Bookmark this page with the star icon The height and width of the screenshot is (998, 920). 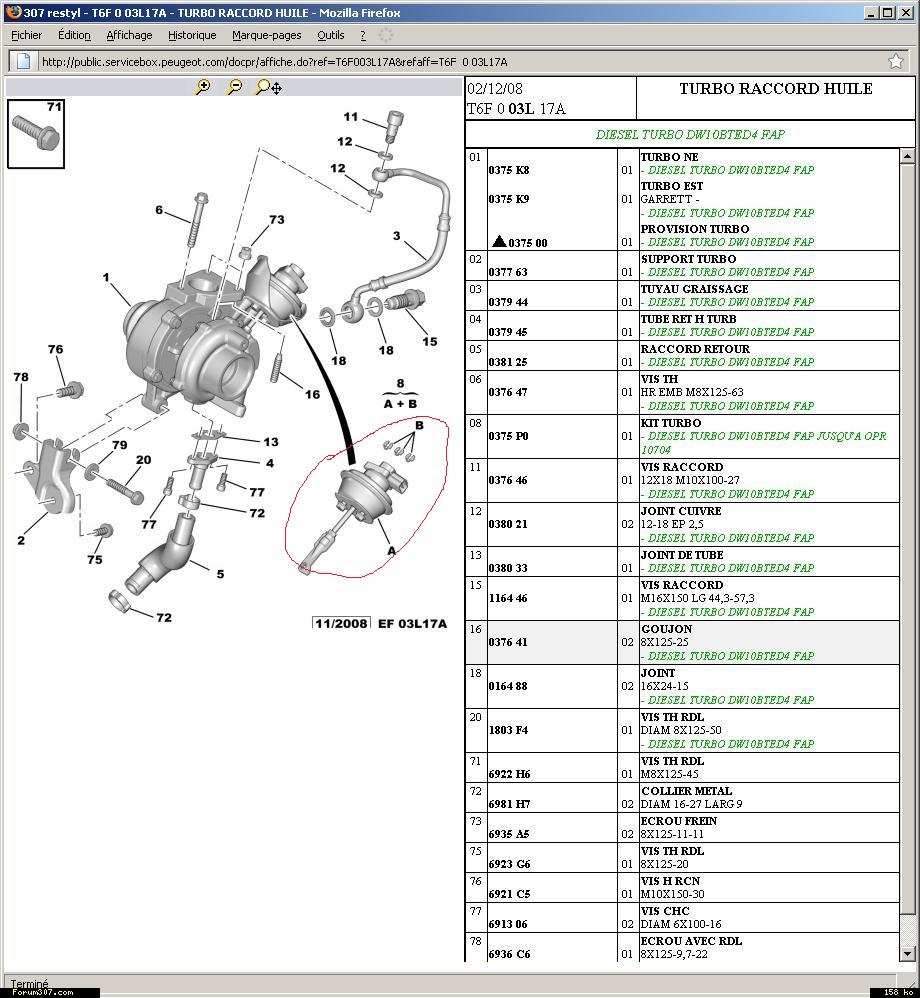coord(896,61)
